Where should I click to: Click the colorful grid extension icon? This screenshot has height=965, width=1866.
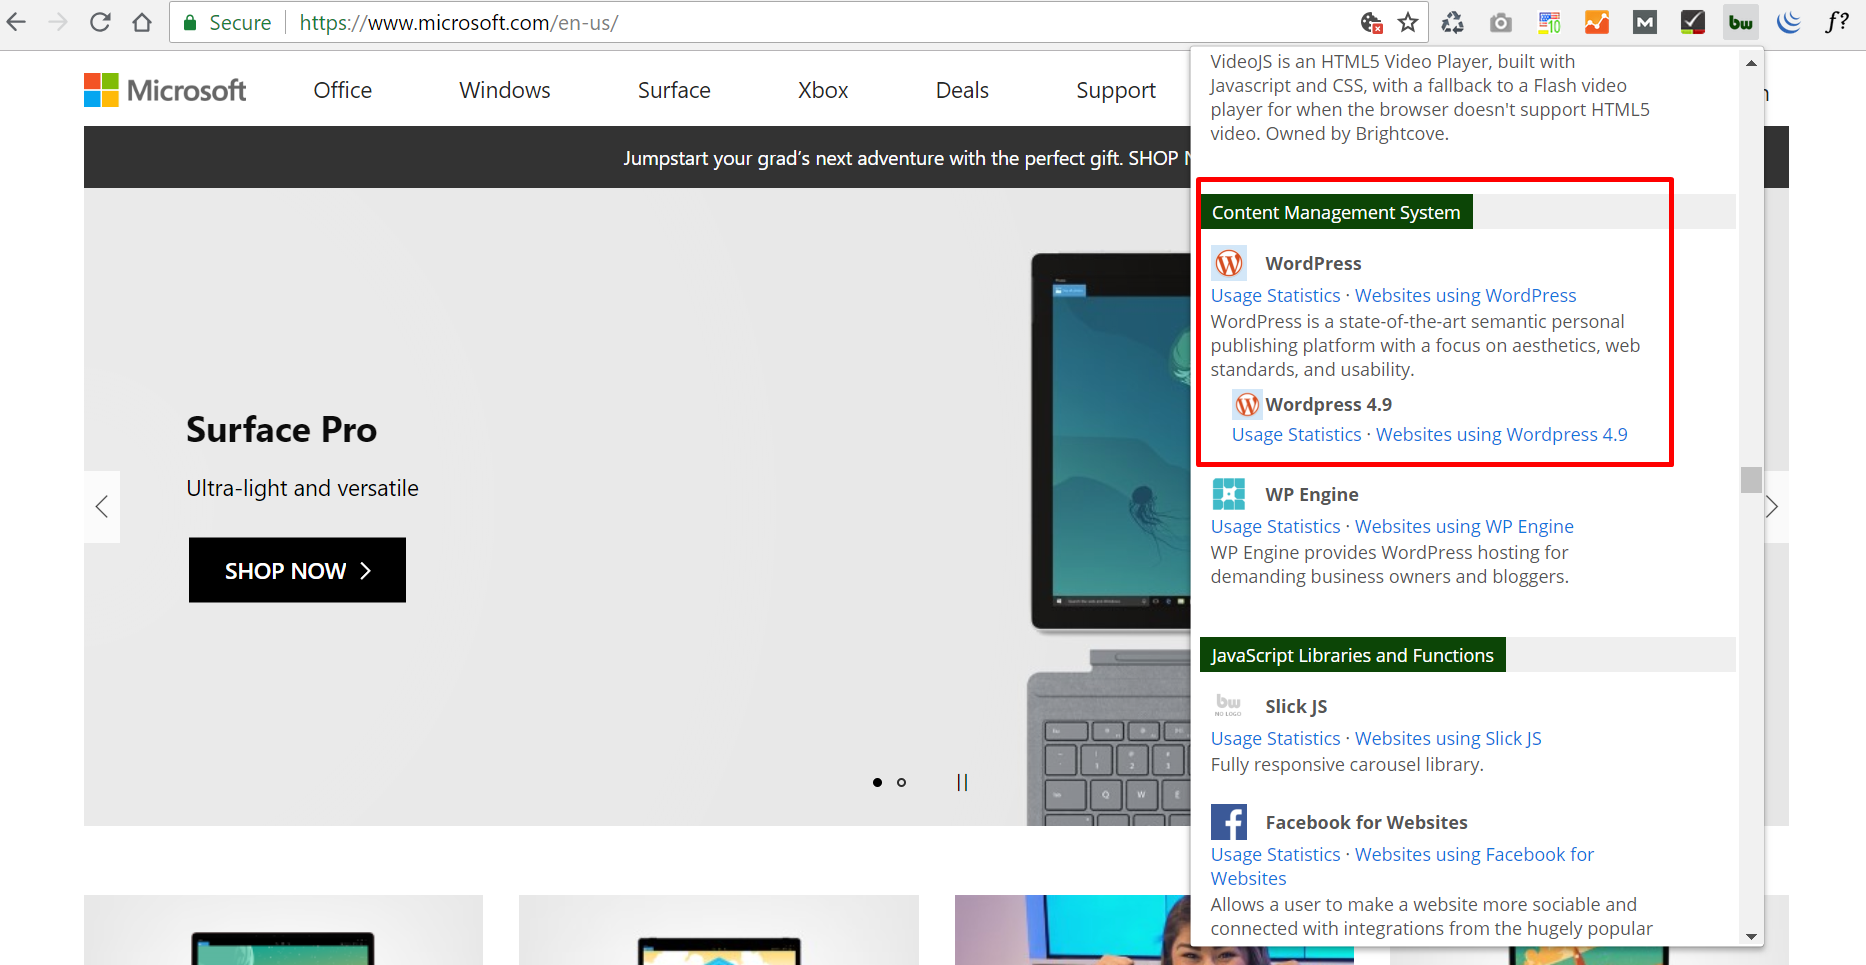click(1549, 22)
